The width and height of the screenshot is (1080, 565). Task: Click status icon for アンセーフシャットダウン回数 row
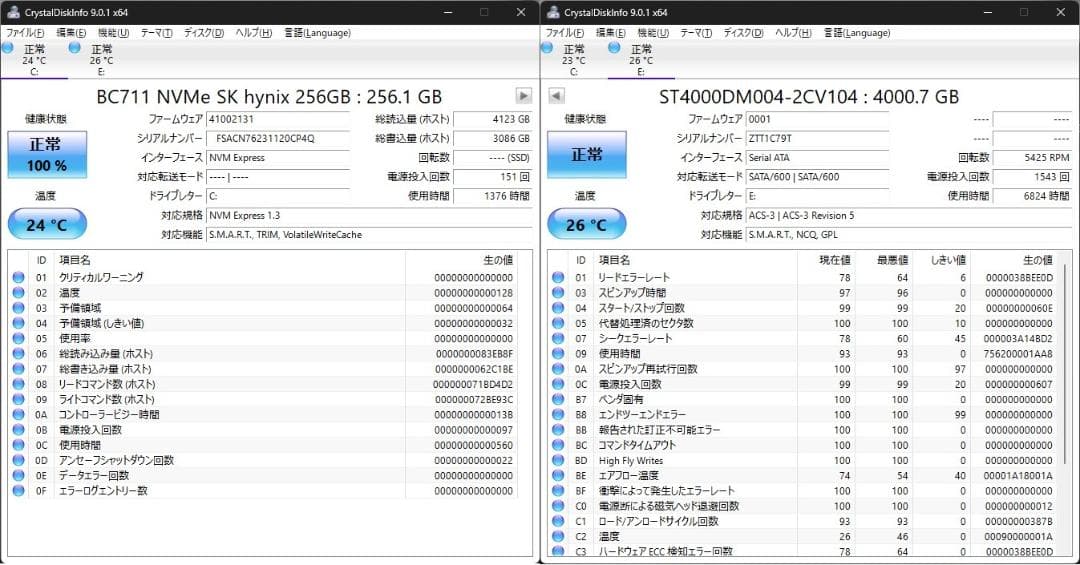(x=19, y=460)
